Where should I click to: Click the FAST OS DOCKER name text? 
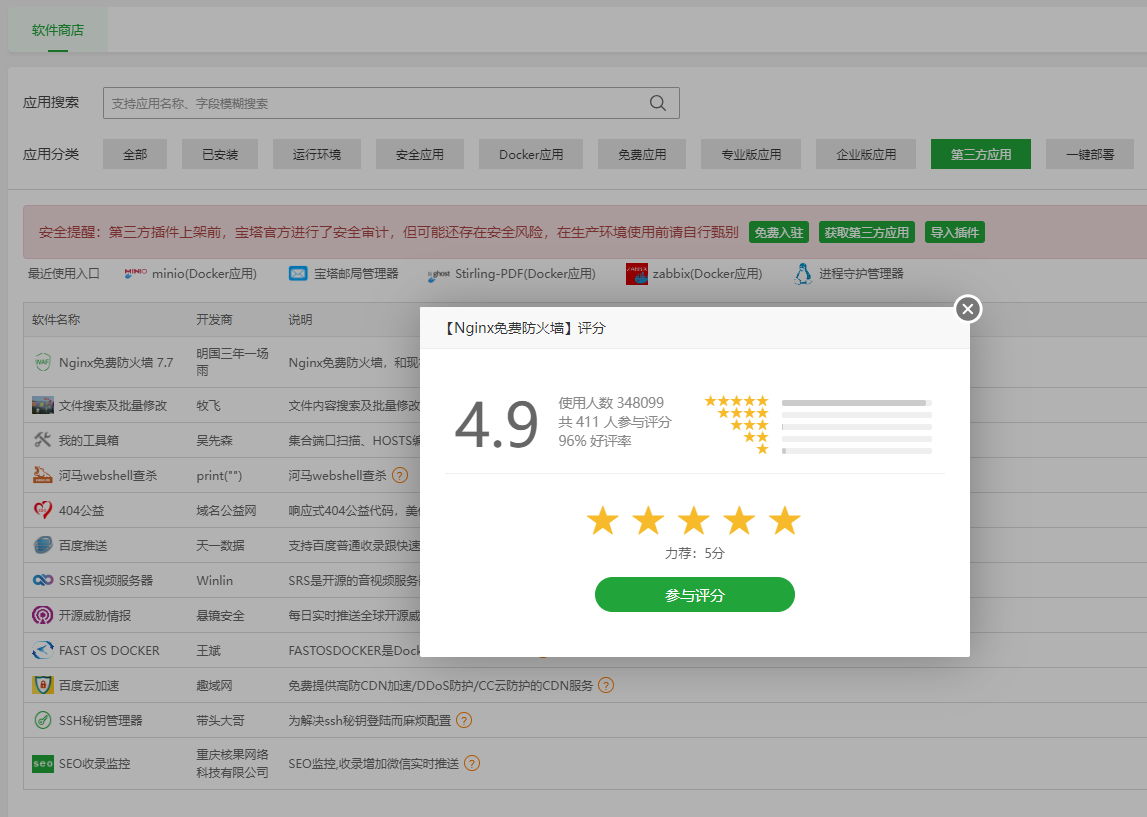[x=109, y=650]
